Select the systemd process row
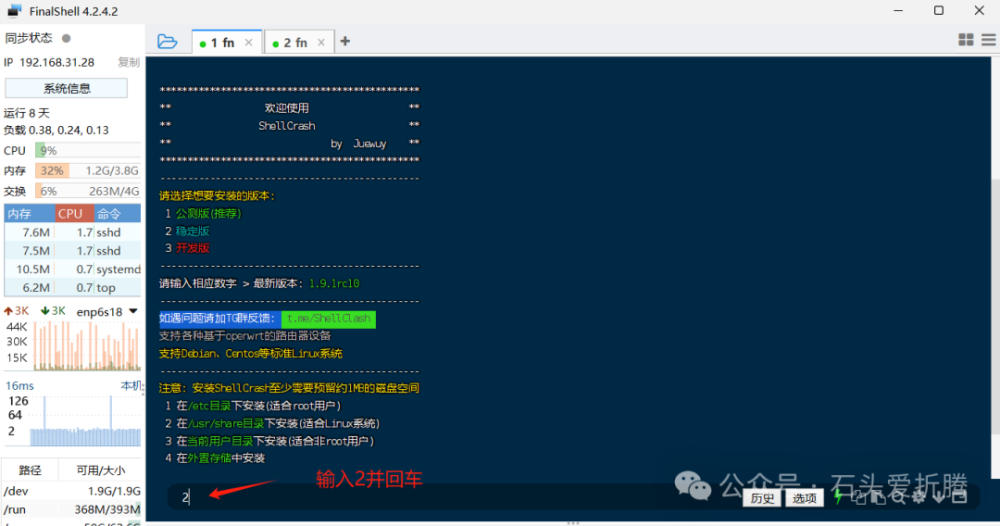1000x526 pixels. (73, 269)
